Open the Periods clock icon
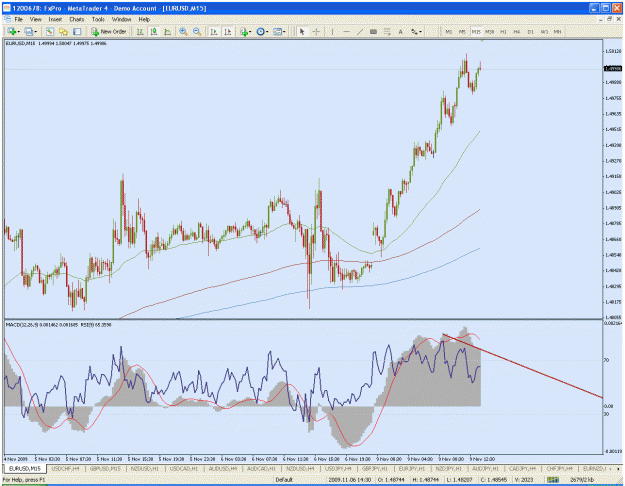This screenshot has width=625, height=486. tap(260, 31)
